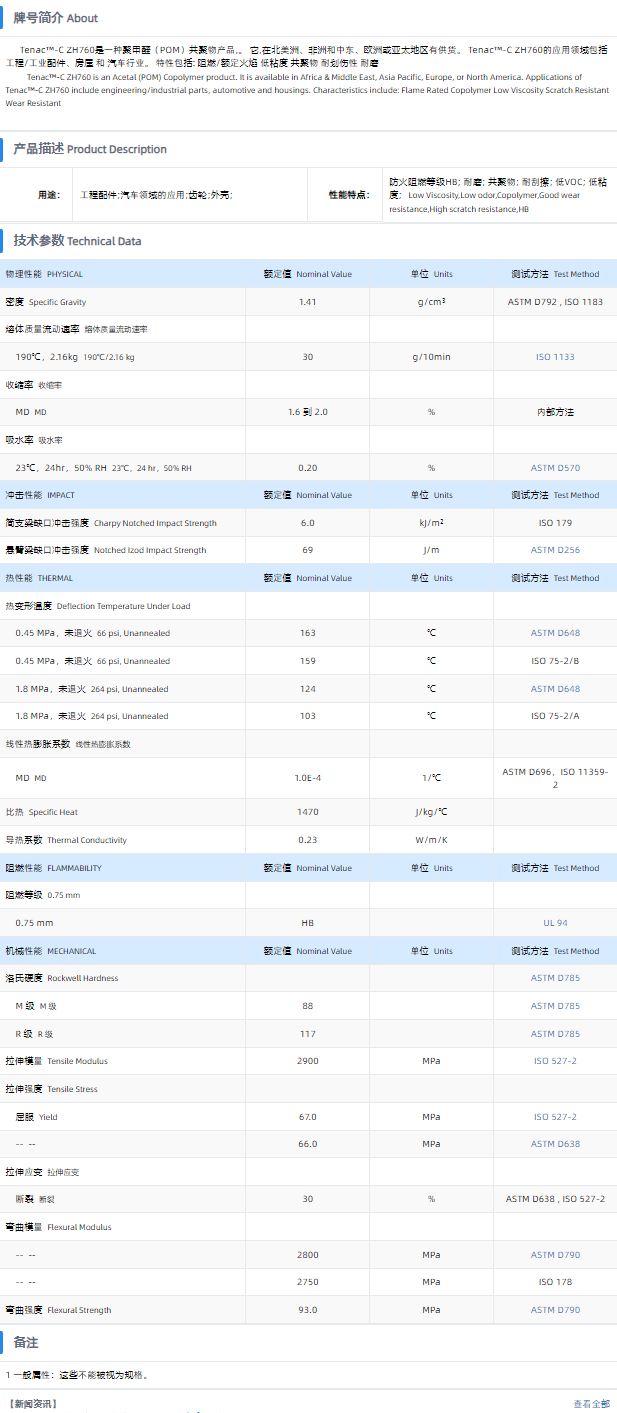The width and height of the screenshot is (617, 1413).
Task: Click ASTM D648 link for 124 °C row
Action: 555,688
